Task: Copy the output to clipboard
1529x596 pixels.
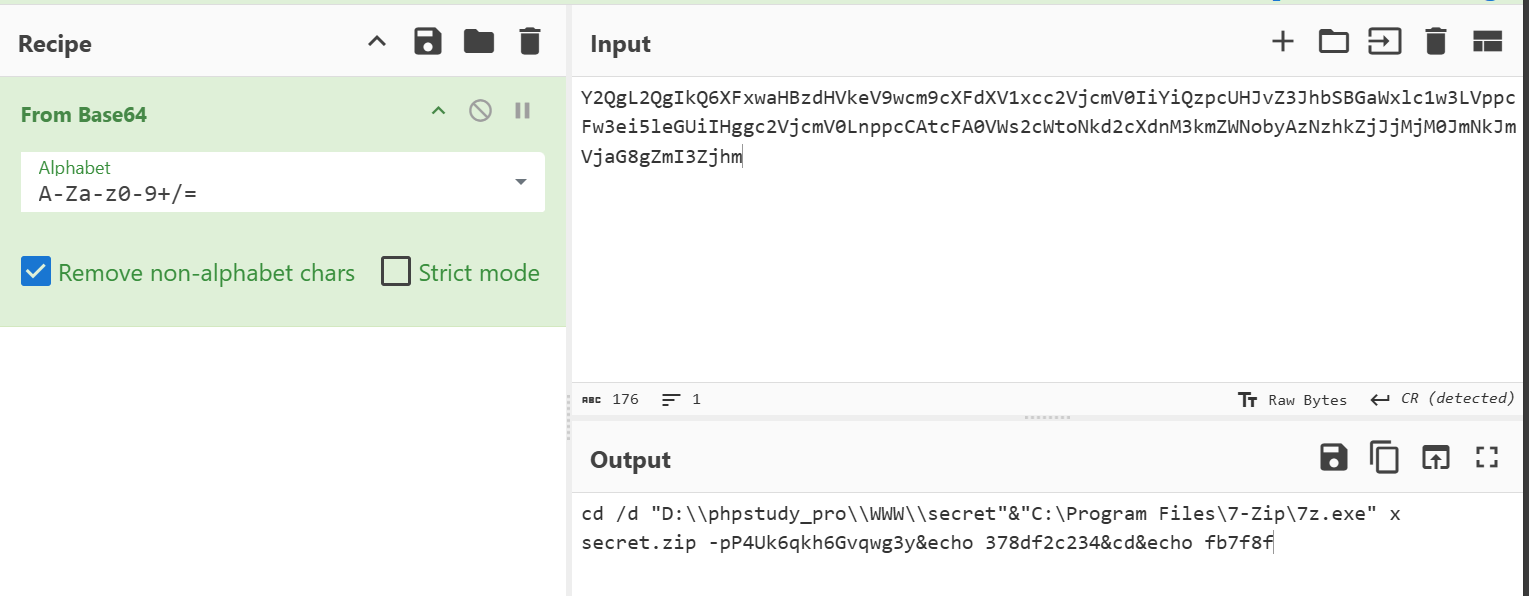Action: coord(1385,458)
